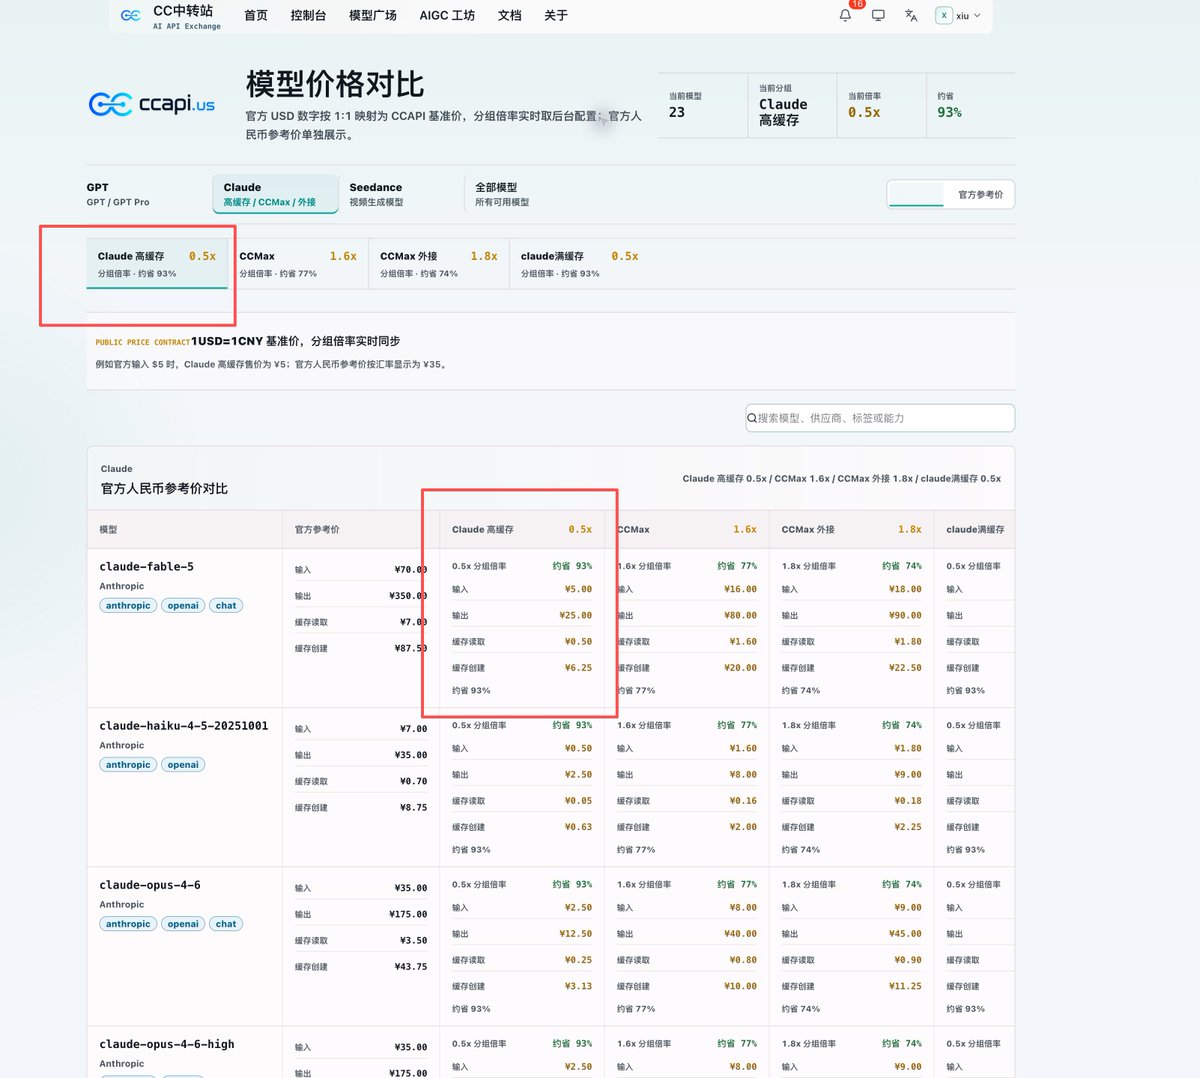
Task: Expand the xiu user dropdown
Action: click(968, 16)
